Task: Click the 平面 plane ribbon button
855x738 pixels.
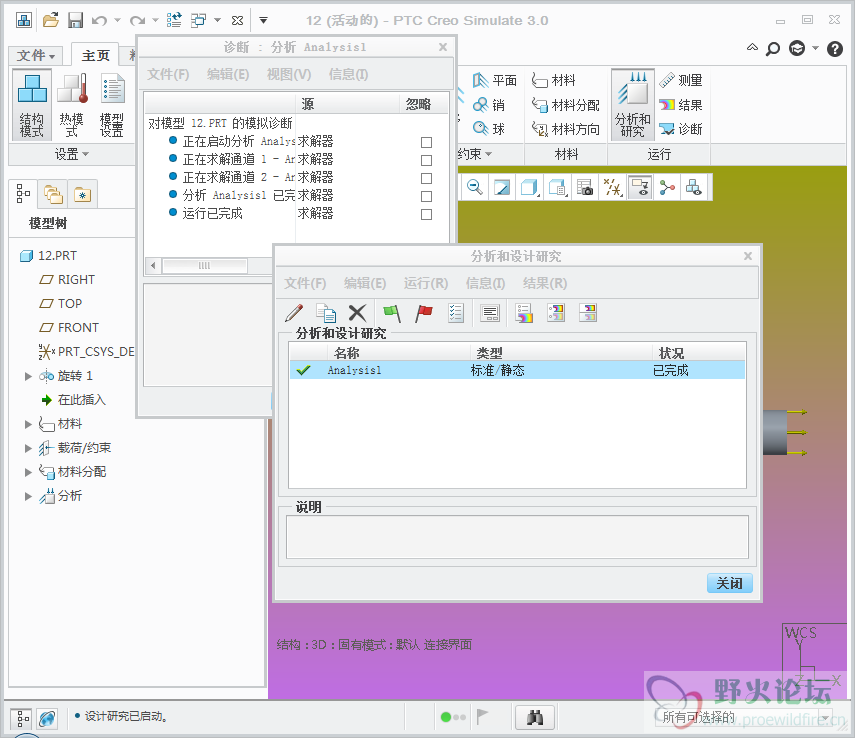Action: [x=495, y=80]
